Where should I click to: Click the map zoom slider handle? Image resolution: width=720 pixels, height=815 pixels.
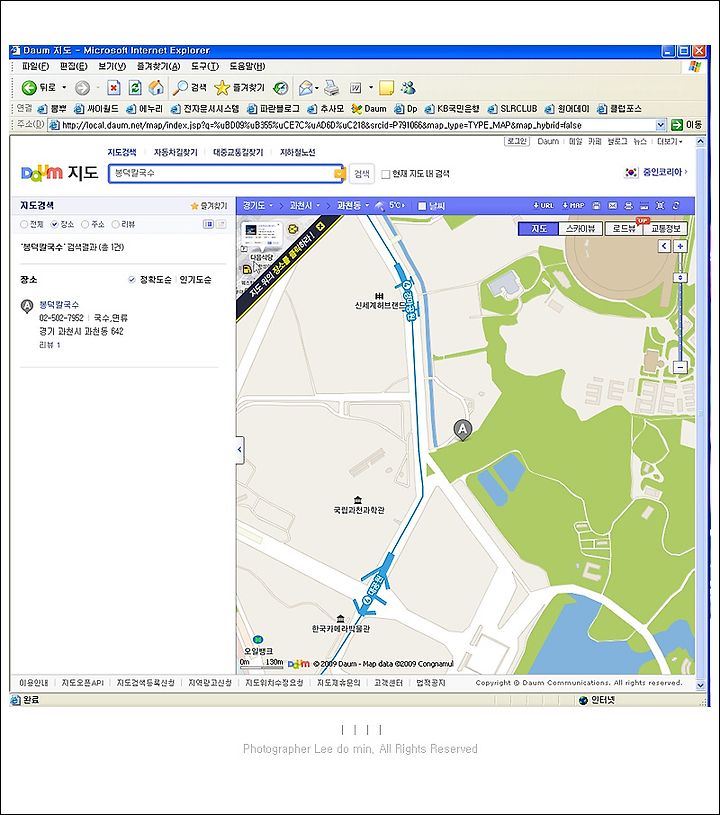tap(680, 278)
